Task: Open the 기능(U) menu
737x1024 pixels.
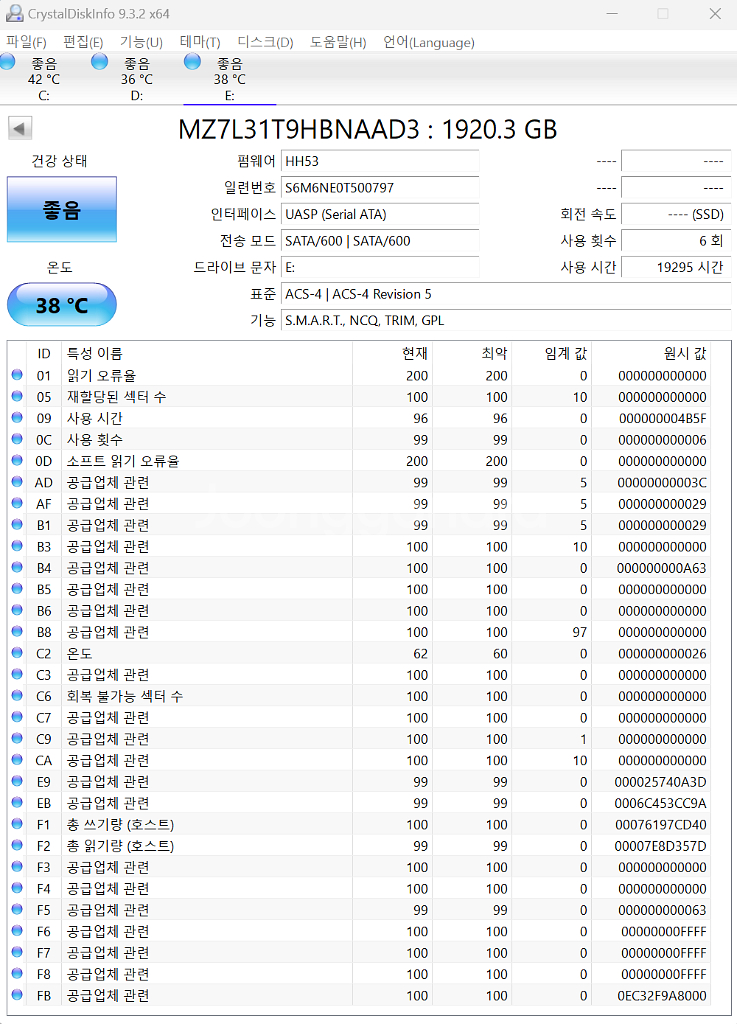Action: 141,42
